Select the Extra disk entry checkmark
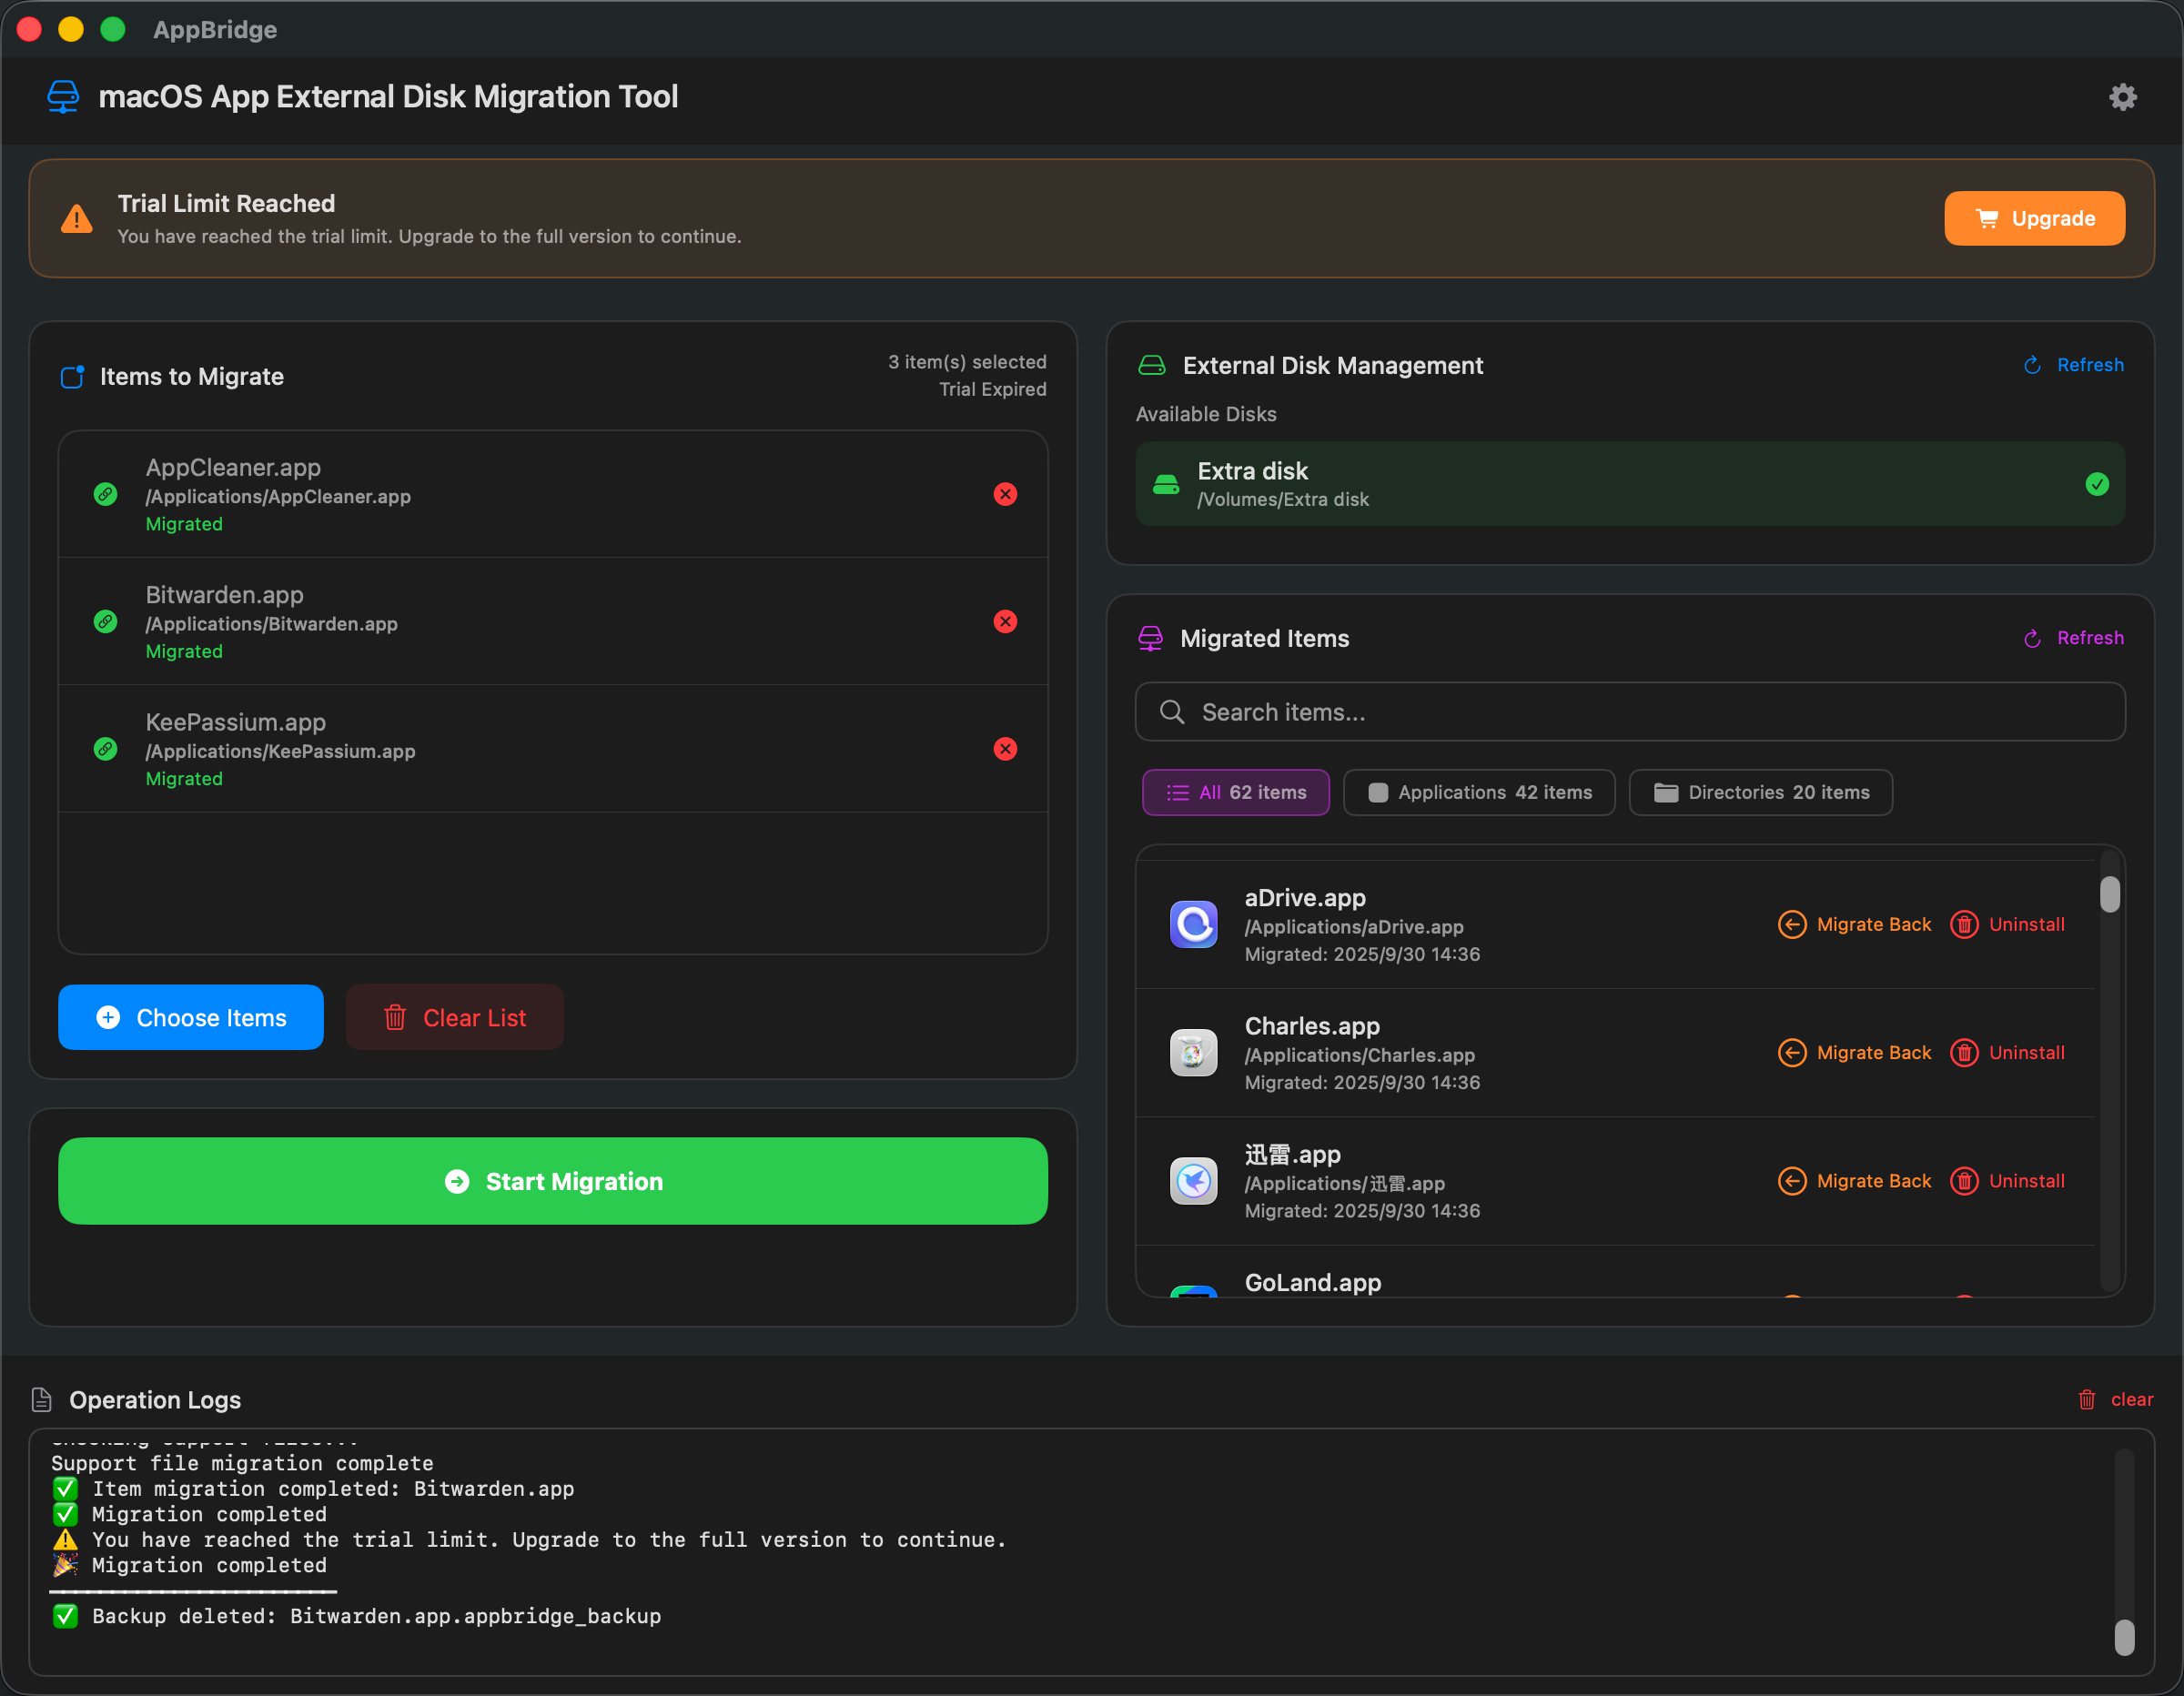 (x=2096, y=484)
